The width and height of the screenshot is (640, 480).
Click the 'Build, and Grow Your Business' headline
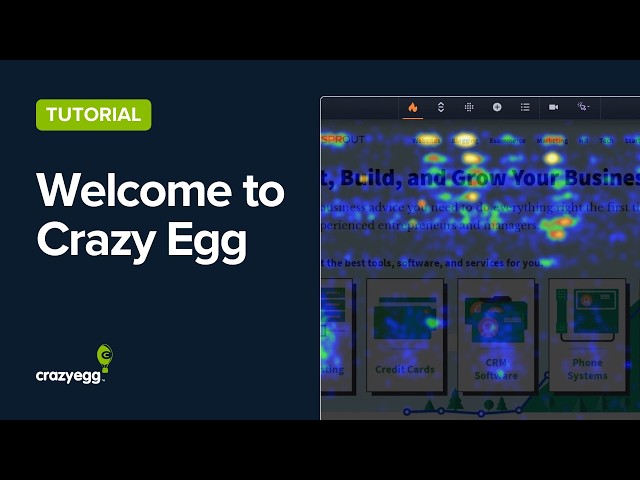(490, 178)
